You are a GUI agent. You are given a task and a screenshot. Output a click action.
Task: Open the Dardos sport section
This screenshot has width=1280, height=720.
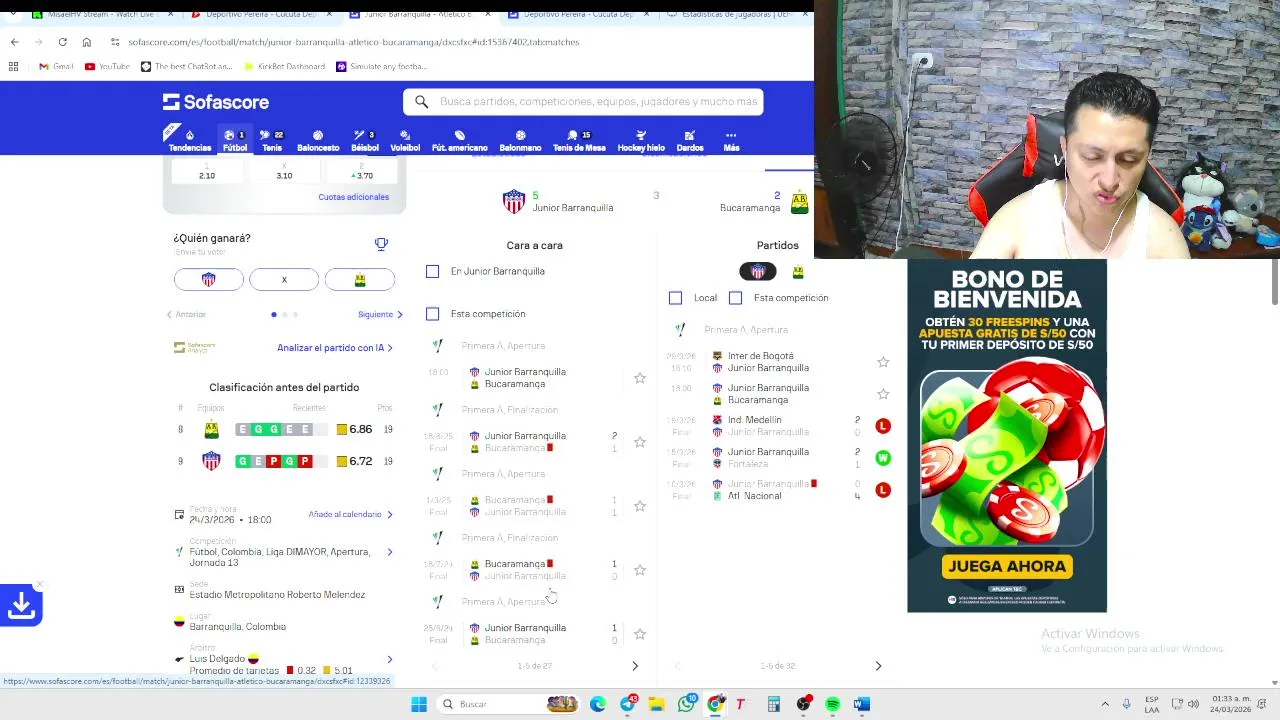[690, 140]
